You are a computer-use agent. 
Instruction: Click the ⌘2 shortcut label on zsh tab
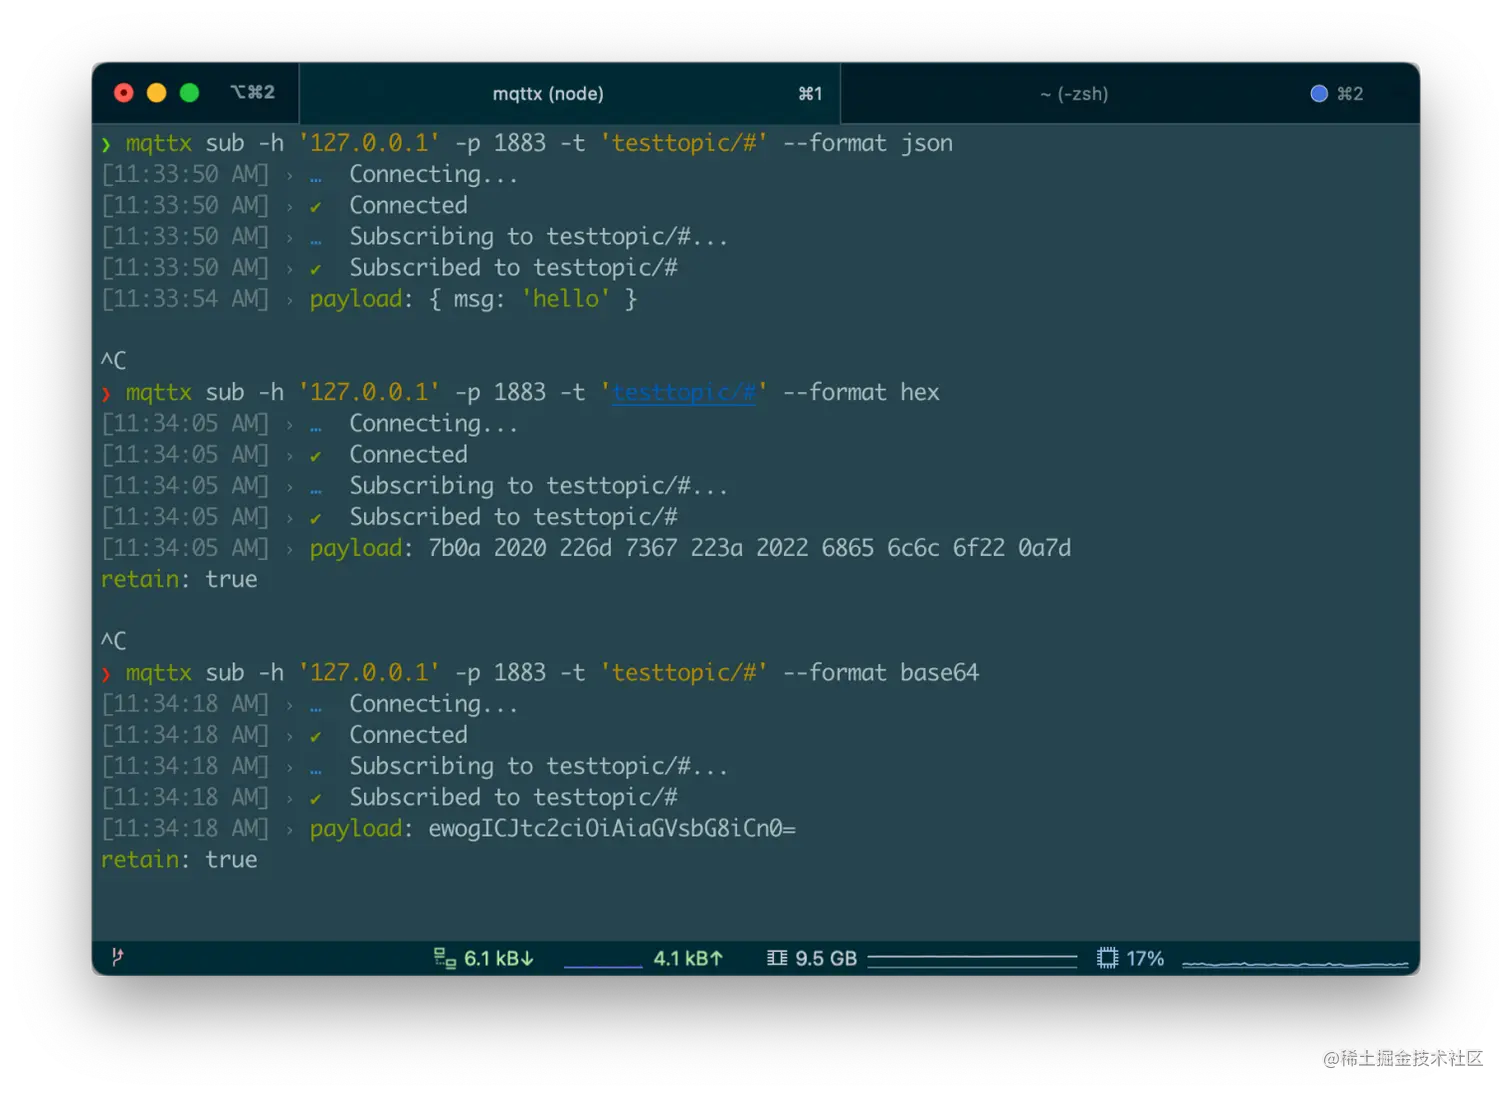(1350, 94)
